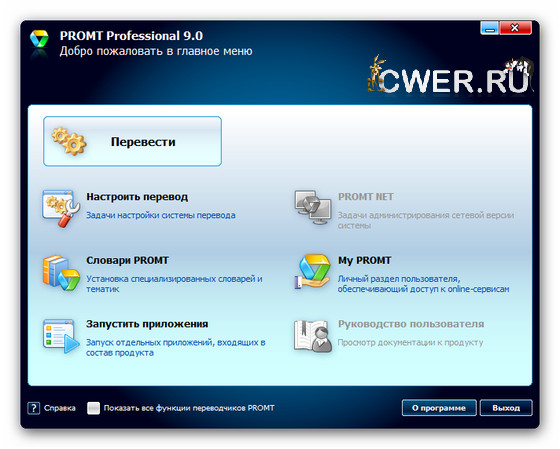The width and height of the screenshot is (560, 449).
Task: Click the Выход button
Action: pyautogui.click(x=506, y=408)
